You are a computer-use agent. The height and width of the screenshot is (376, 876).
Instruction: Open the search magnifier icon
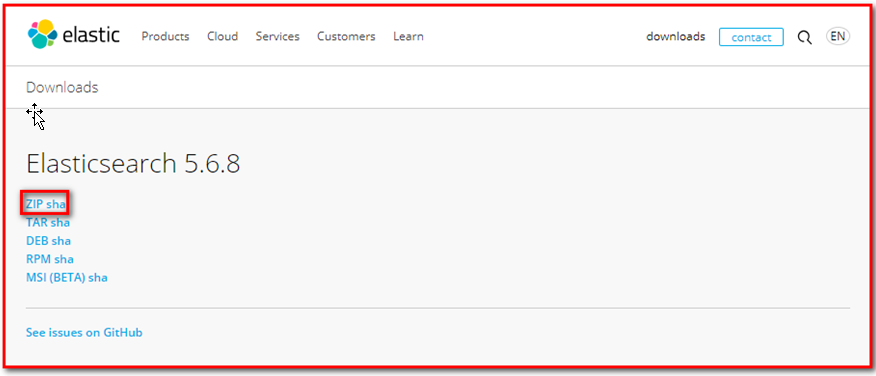tap(804, 37)
